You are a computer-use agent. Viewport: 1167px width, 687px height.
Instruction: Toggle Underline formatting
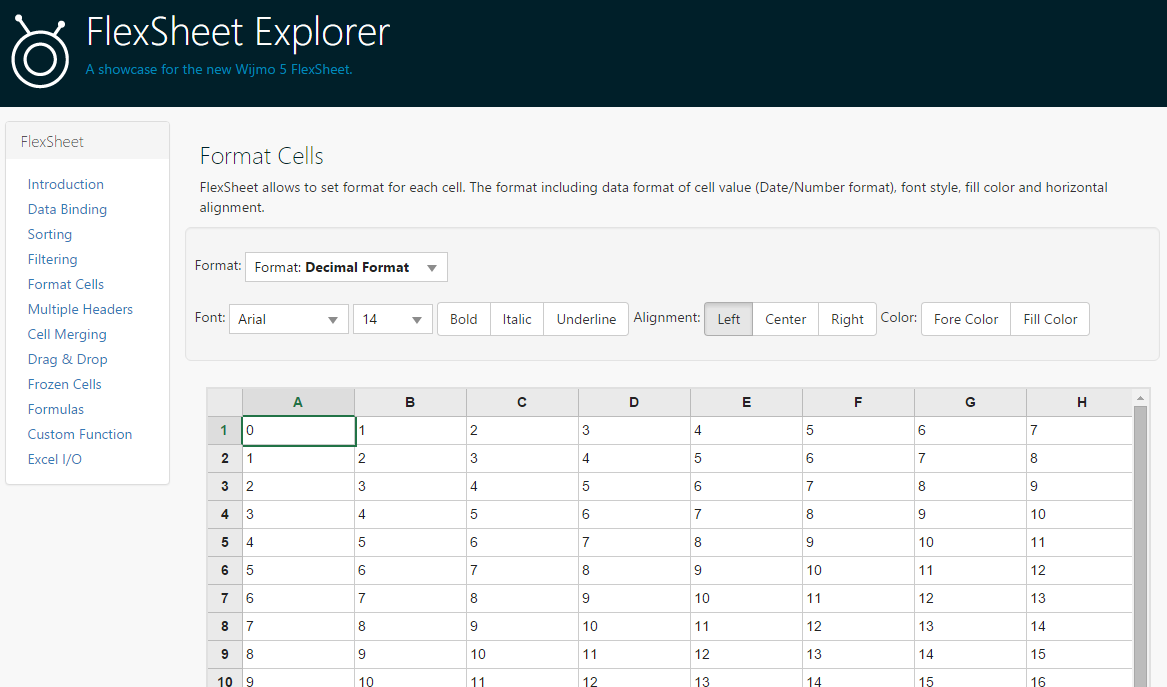tap(586, 319)
